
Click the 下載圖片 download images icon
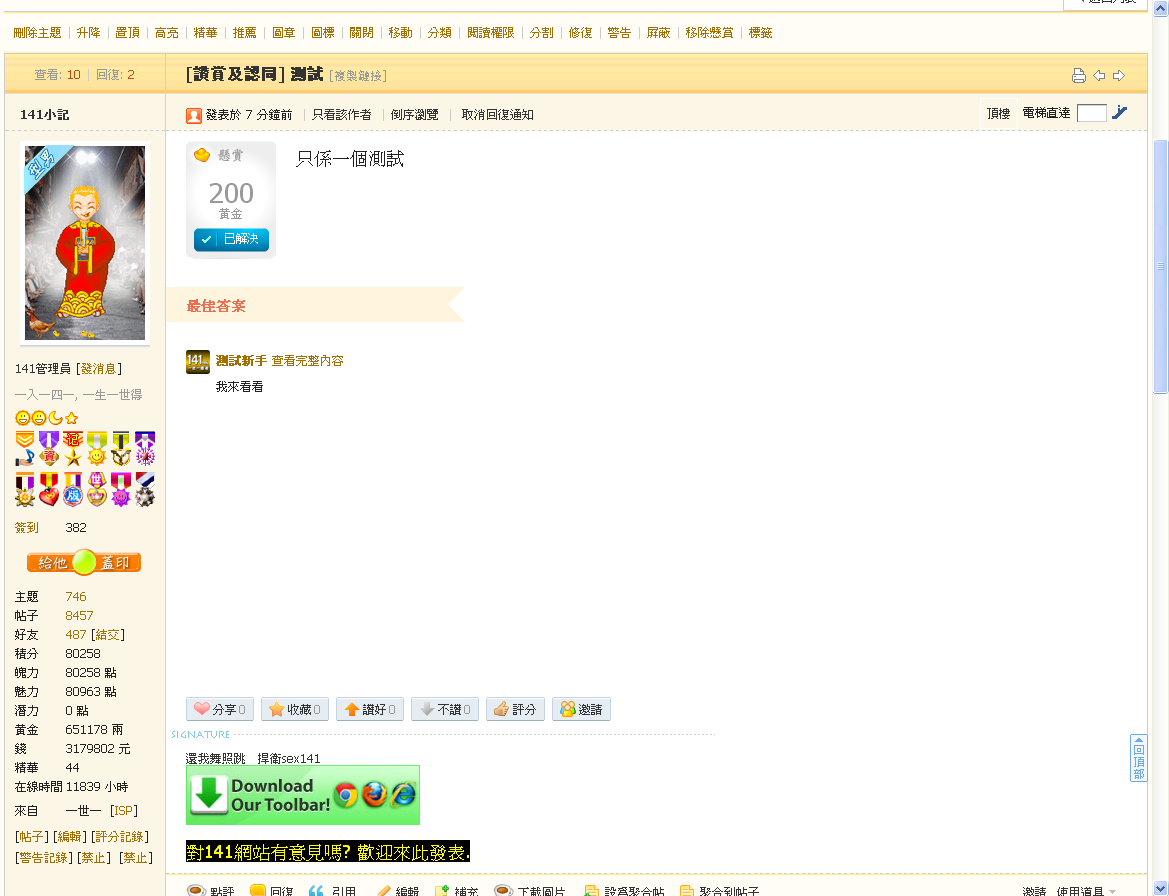[504, 890]
